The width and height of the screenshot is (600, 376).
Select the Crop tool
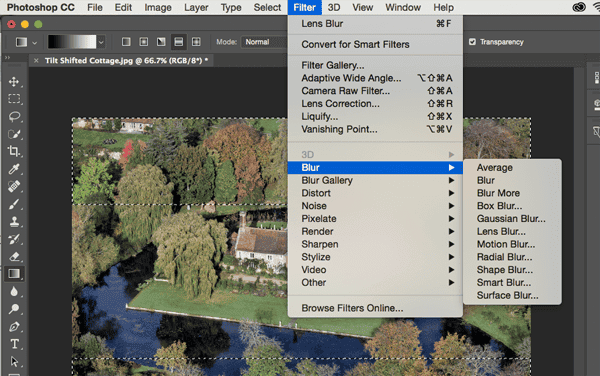(x=14, y=151)
